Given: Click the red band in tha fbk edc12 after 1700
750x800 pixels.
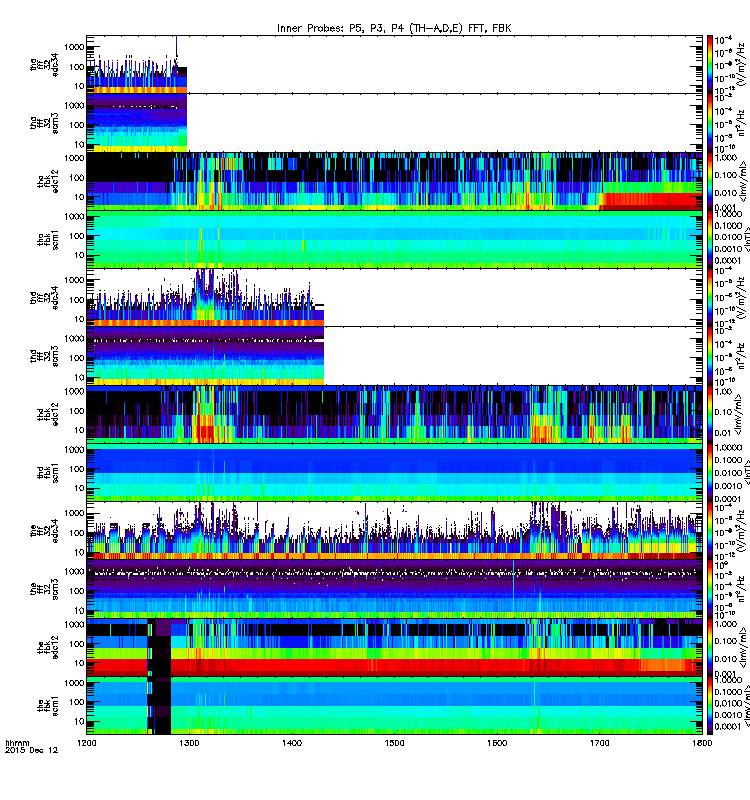Looking at the screenshot, I should [652, 200].
